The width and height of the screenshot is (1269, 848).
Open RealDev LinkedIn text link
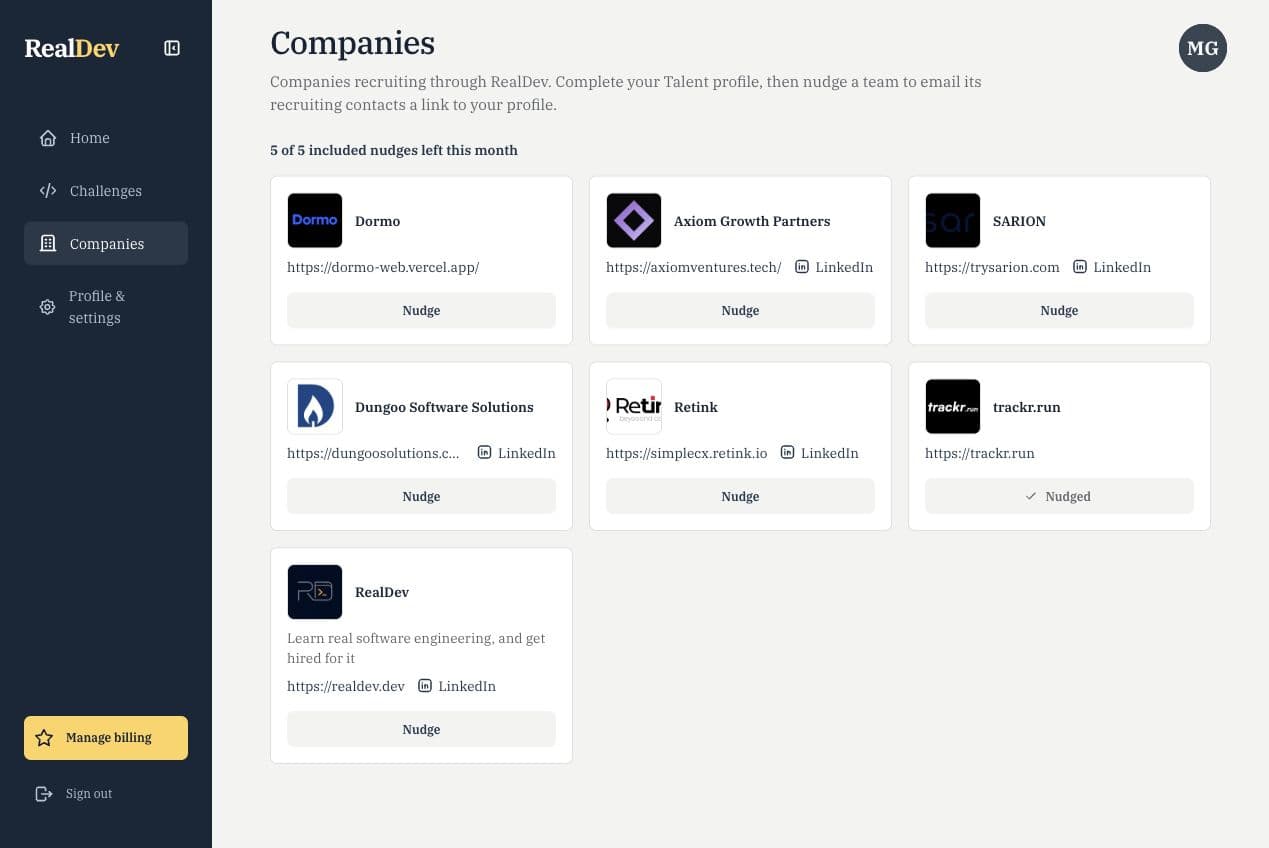(x=467, y=686)
